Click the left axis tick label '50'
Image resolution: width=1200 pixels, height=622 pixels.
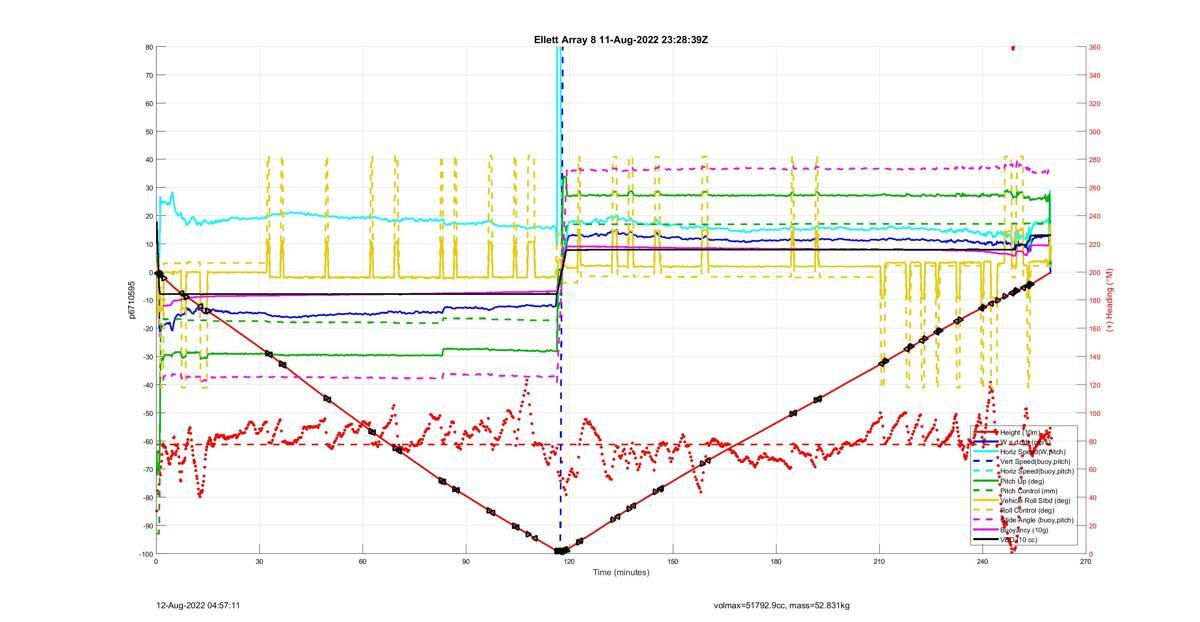(148, 131)
